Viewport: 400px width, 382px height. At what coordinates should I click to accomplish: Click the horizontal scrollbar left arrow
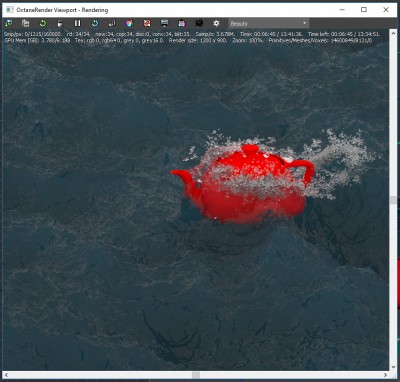click(6, 375)
